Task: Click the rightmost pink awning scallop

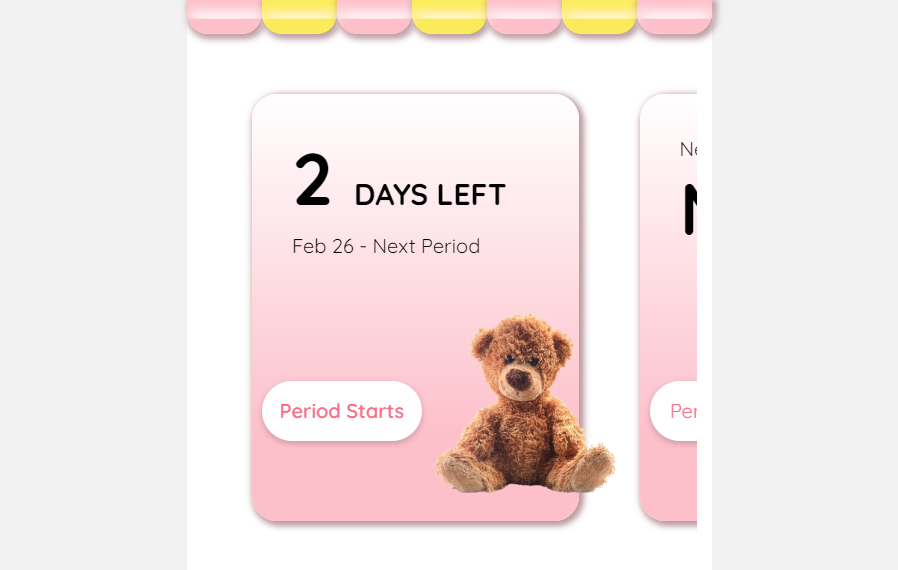Action: (675, 17)
